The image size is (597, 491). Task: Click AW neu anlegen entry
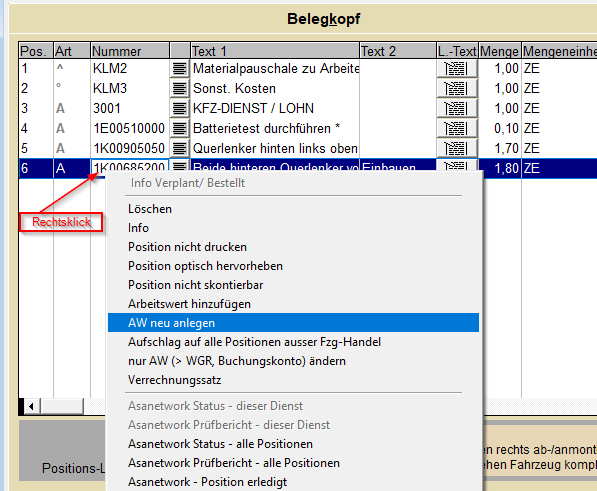coord(293,323)
